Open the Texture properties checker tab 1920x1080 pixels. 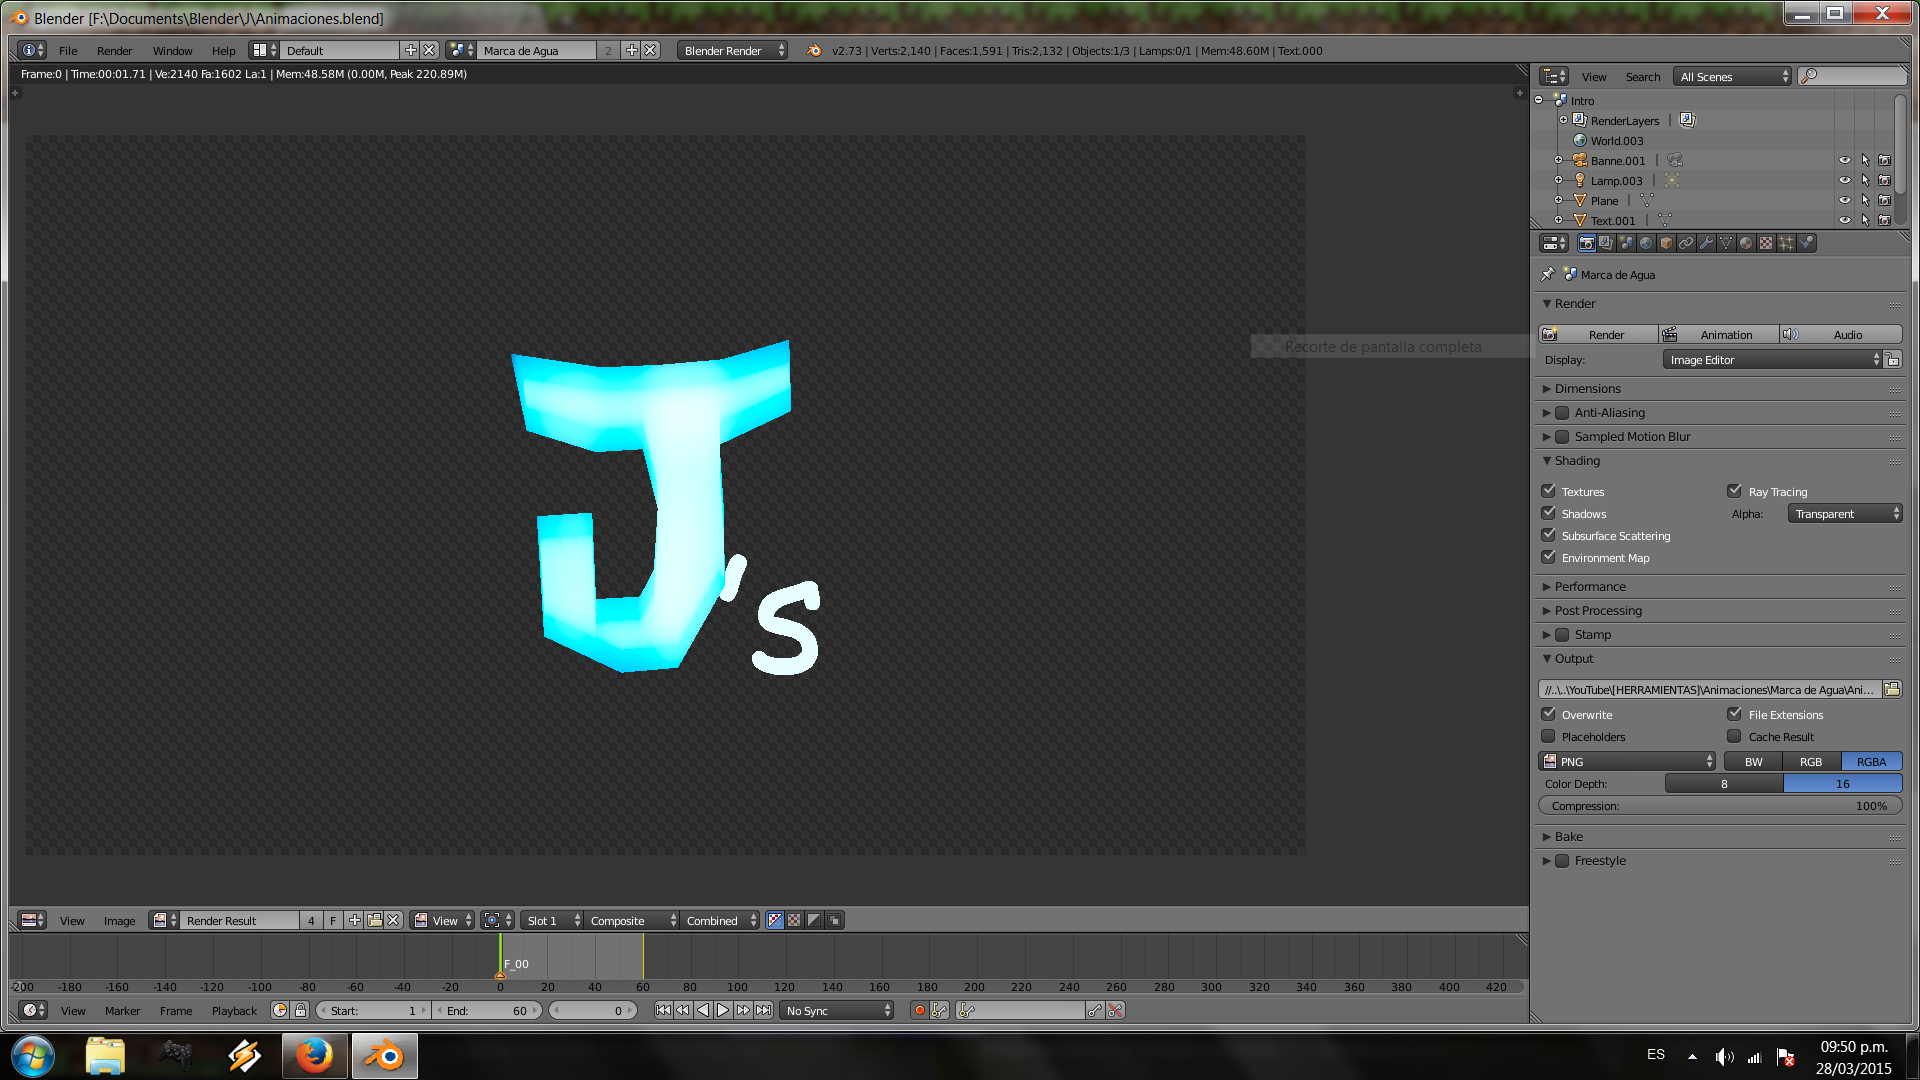pos(1766,243)
